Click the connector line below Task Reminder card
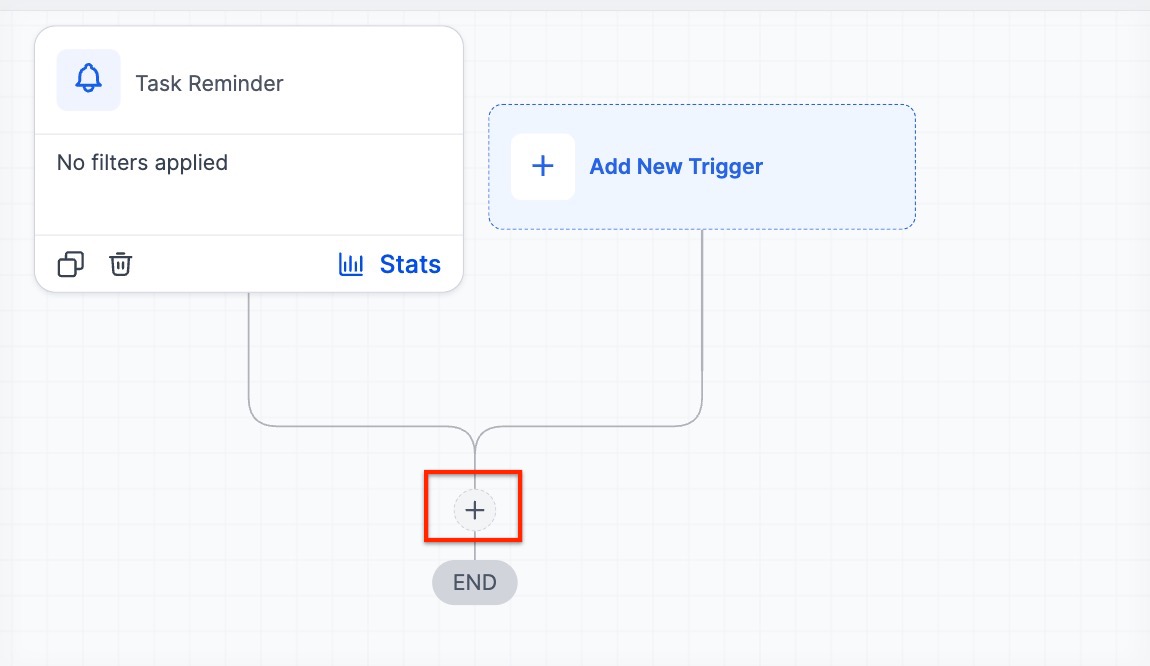 (248, 350)
